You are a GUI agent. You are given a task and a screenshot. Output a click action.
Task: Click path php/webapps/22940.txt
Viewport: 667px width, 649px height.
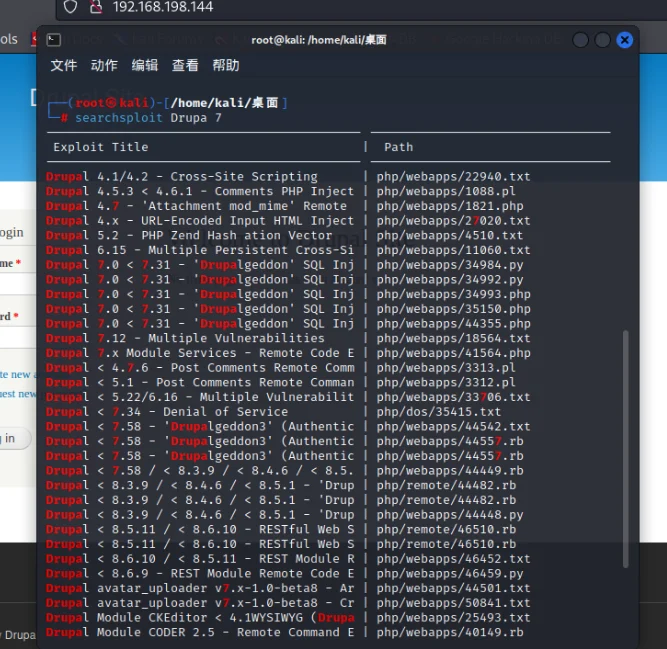(x=453, y=176)
